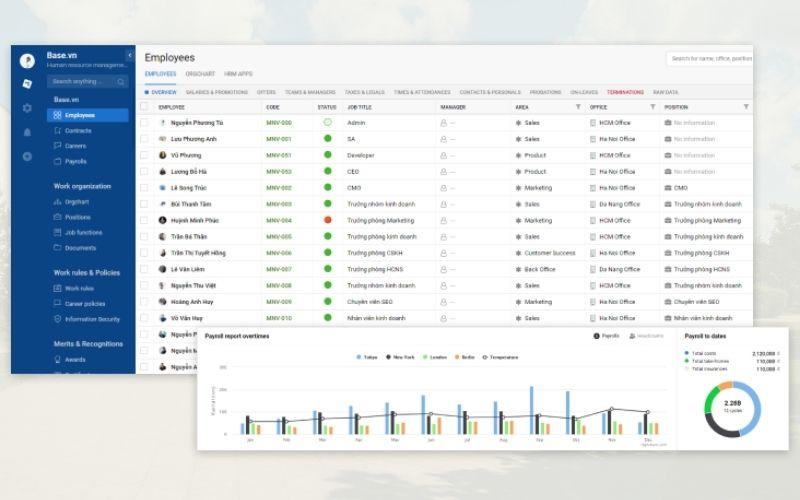Collapse the sidebar with the arrow toggle
Image resolution: width=800 pixels, height=500 pixels.
pyautogui.click(x=130, y=55)
